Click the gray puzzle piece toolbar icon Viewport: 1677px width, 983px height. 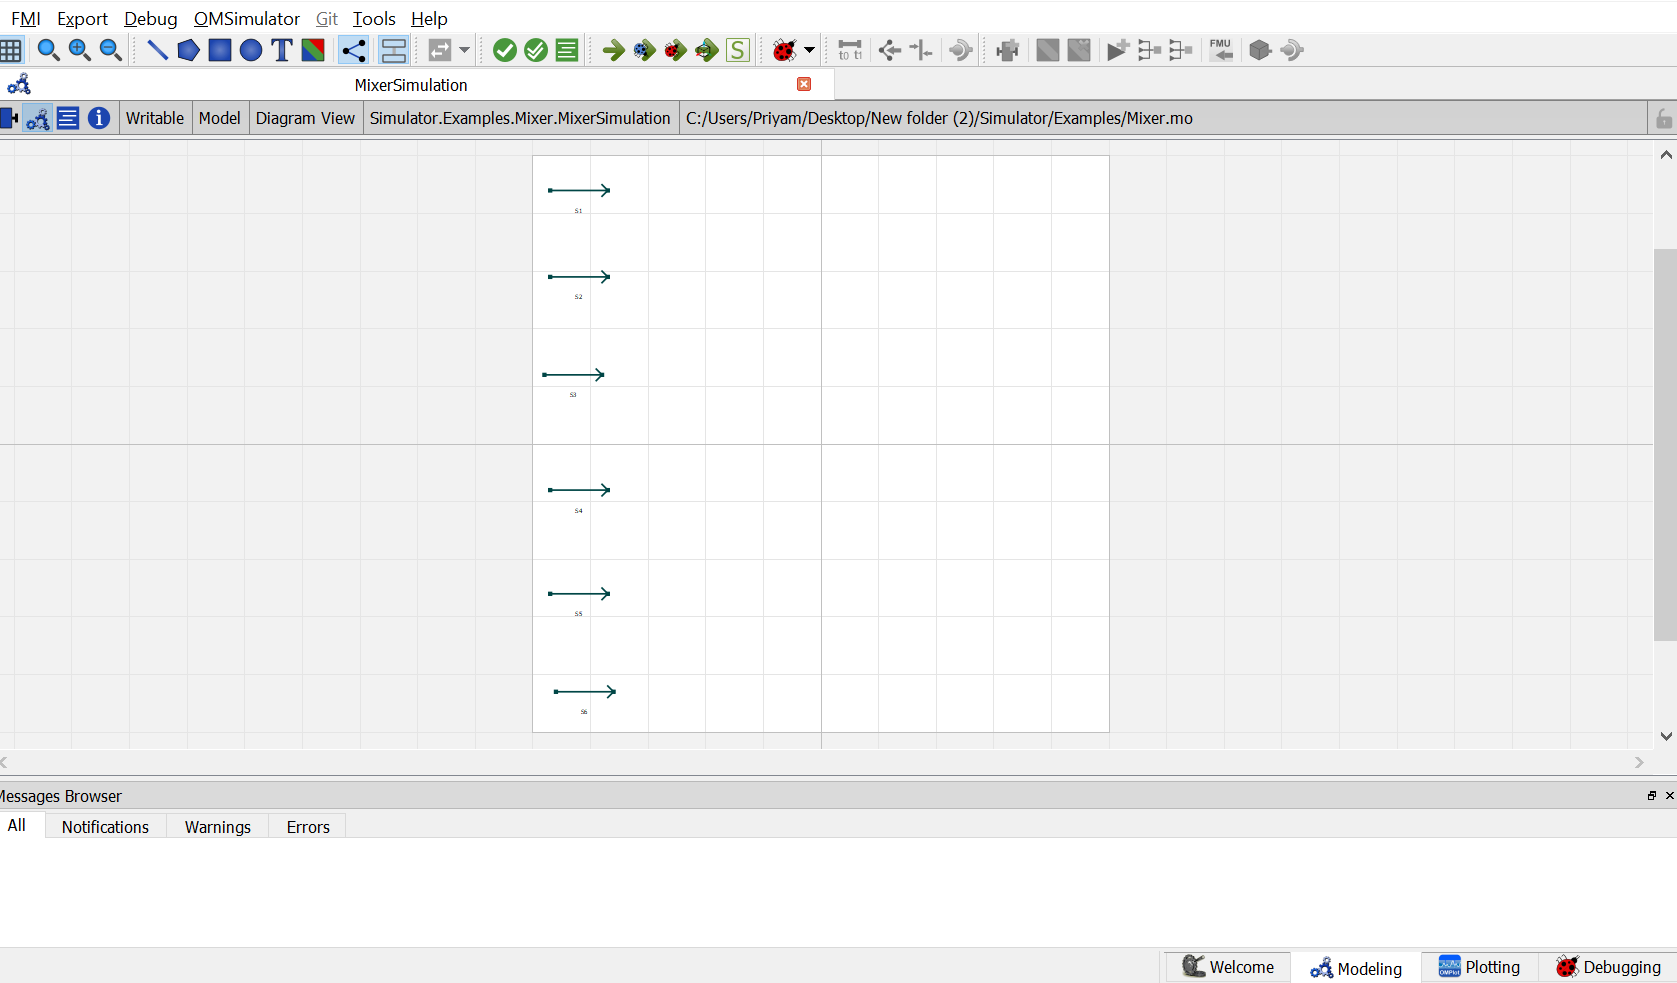[1008, 50]
